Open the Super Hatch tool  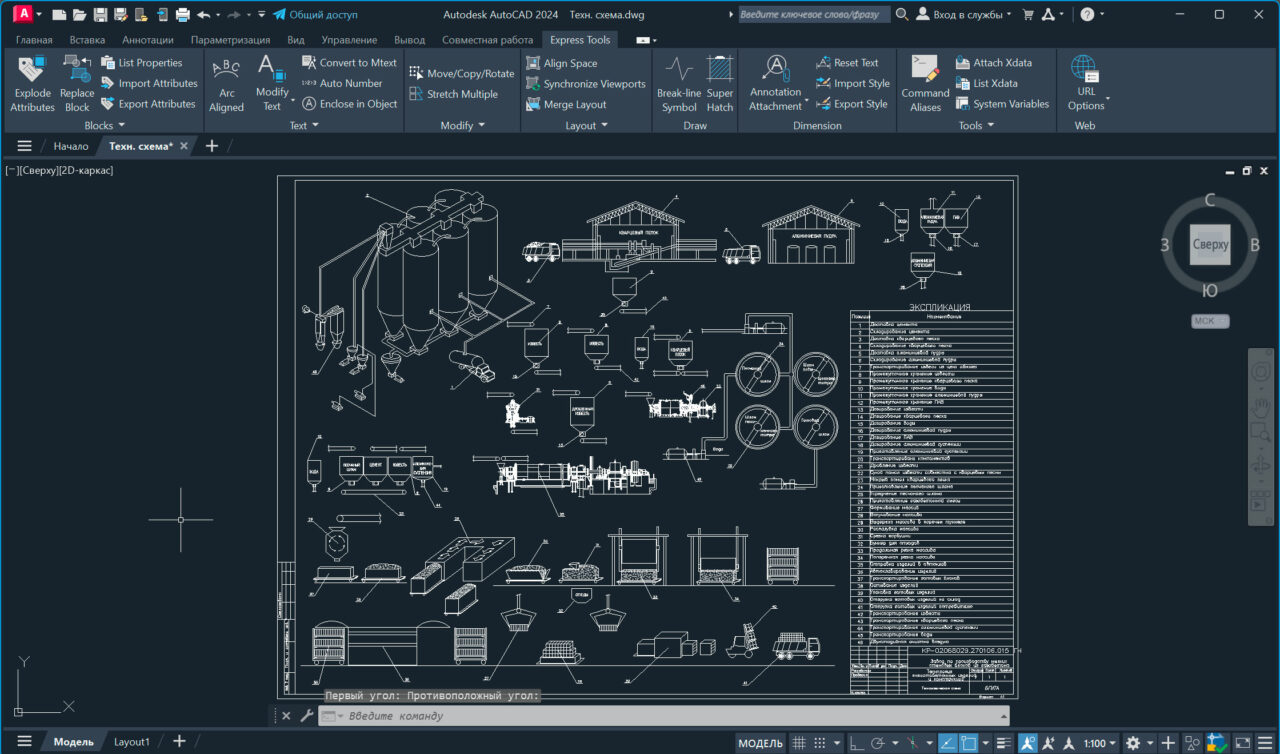(x=720, y=83)
